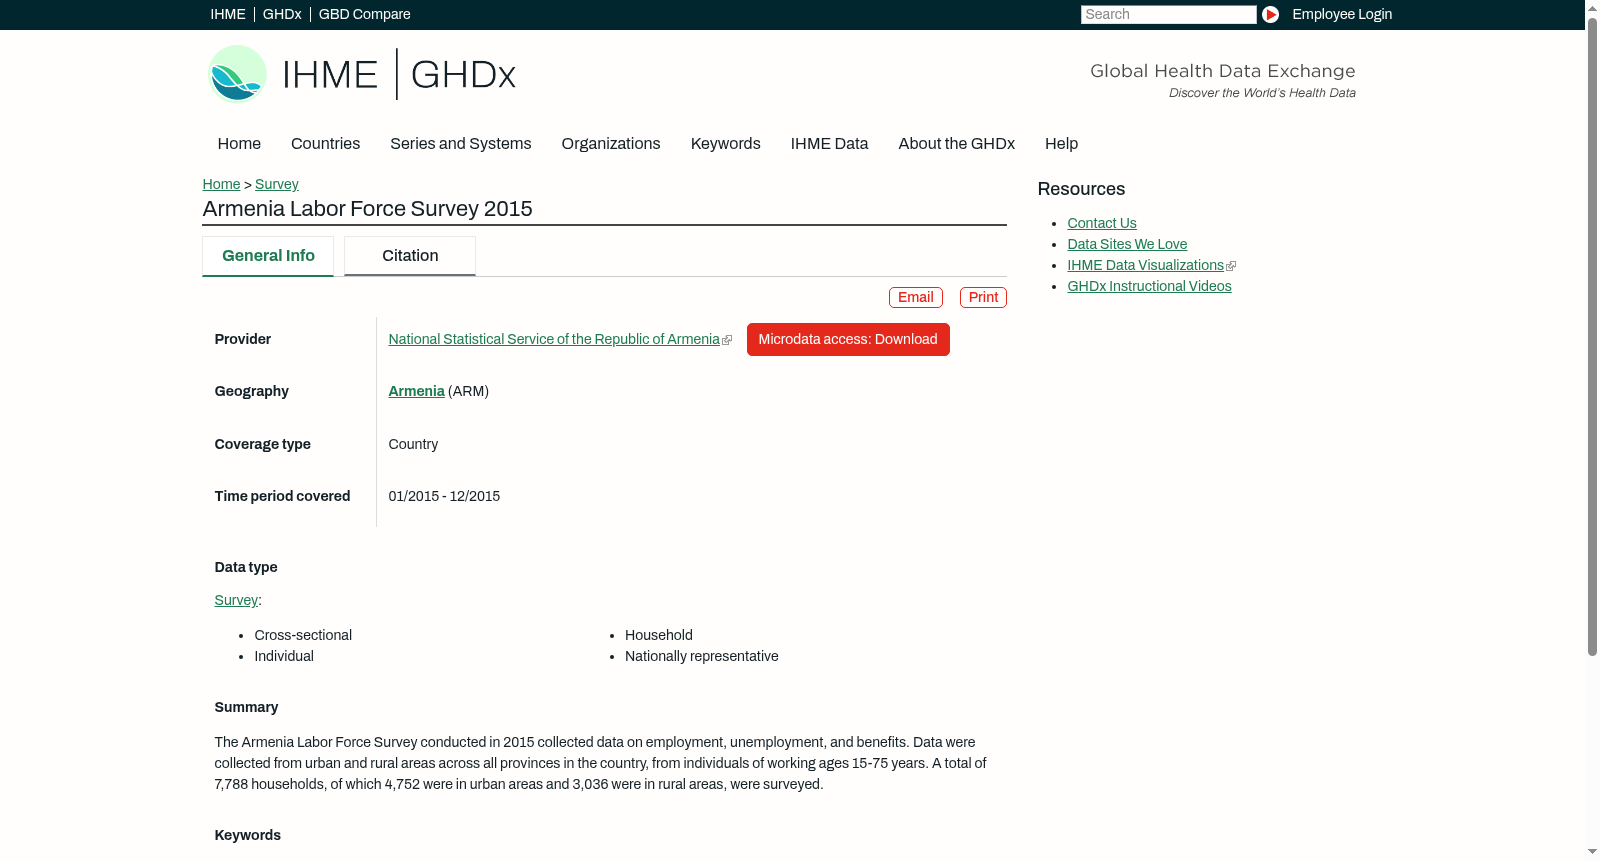Click the Print button
Image resolution: width=1600 pixels, height=861 pixels.
click(x=983, y=297)
